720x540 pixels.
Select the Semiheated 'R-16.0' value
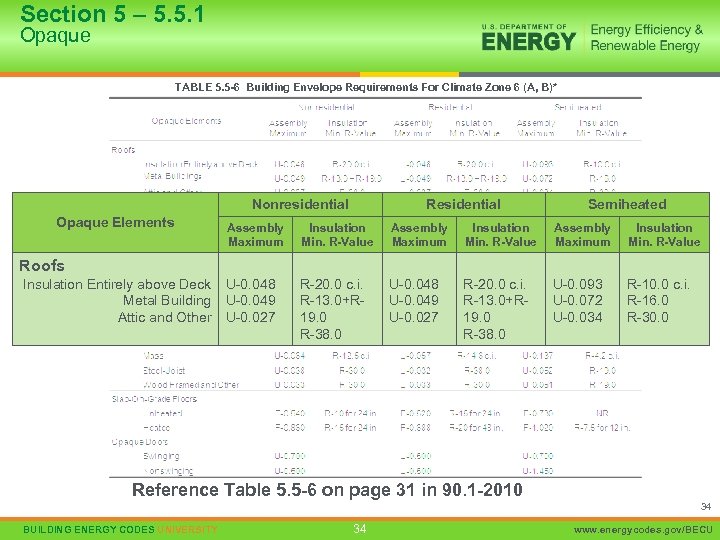(x=647, y=300)
